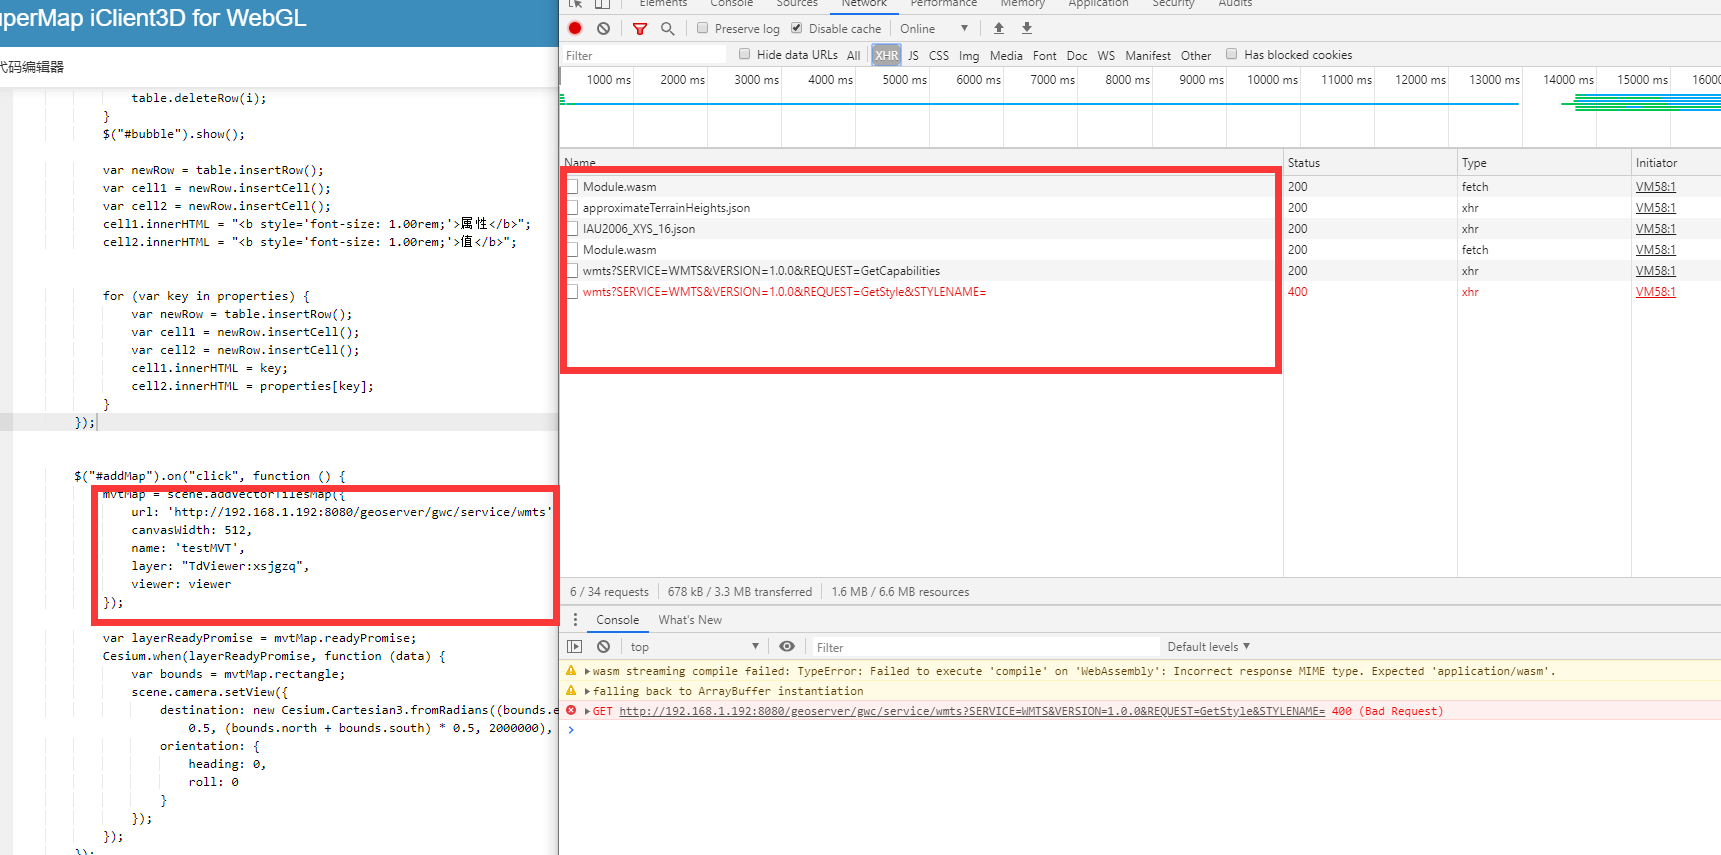Open VM58:1 initiator of approximateTerrainHeights.json
Image resolution: width=1721 pixels, height=855 pixels.
pos(1655,208)
